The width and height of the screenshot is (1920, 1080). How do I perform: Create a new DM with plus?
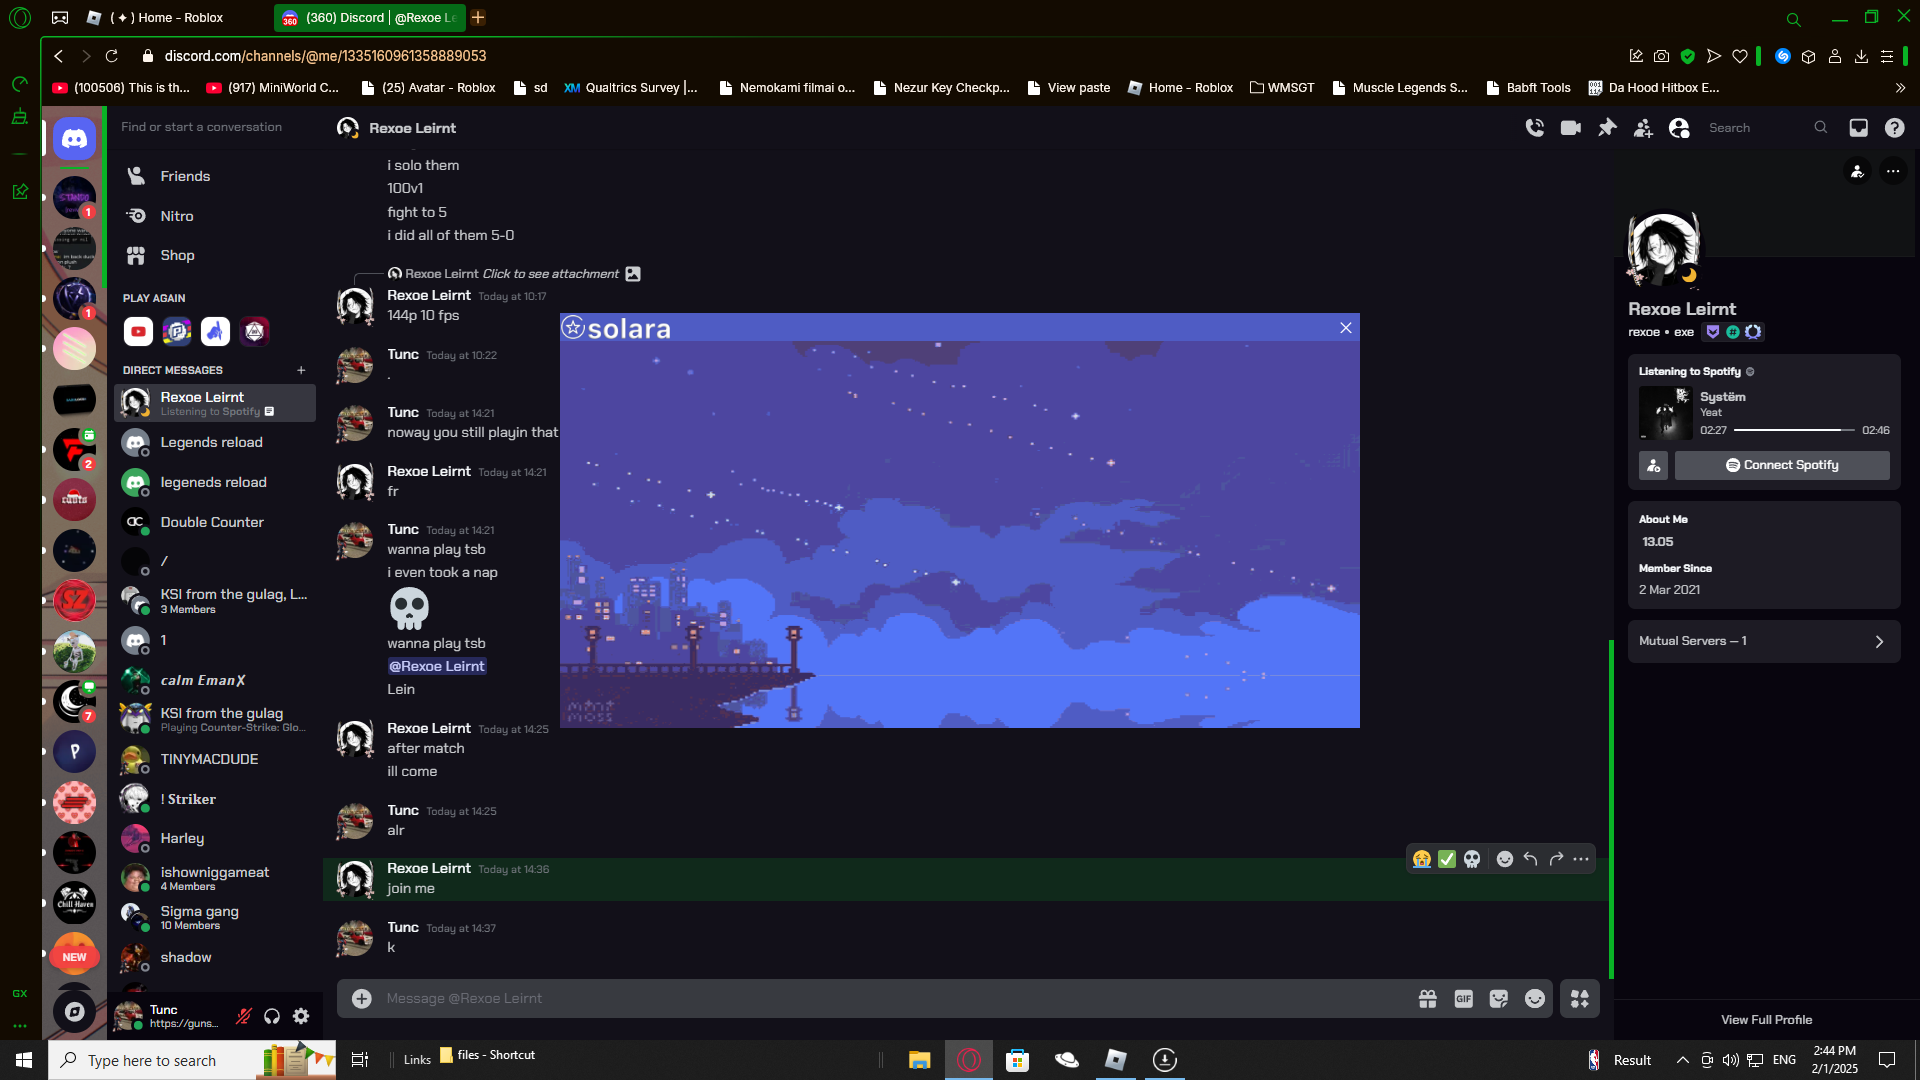pos(301,370)
